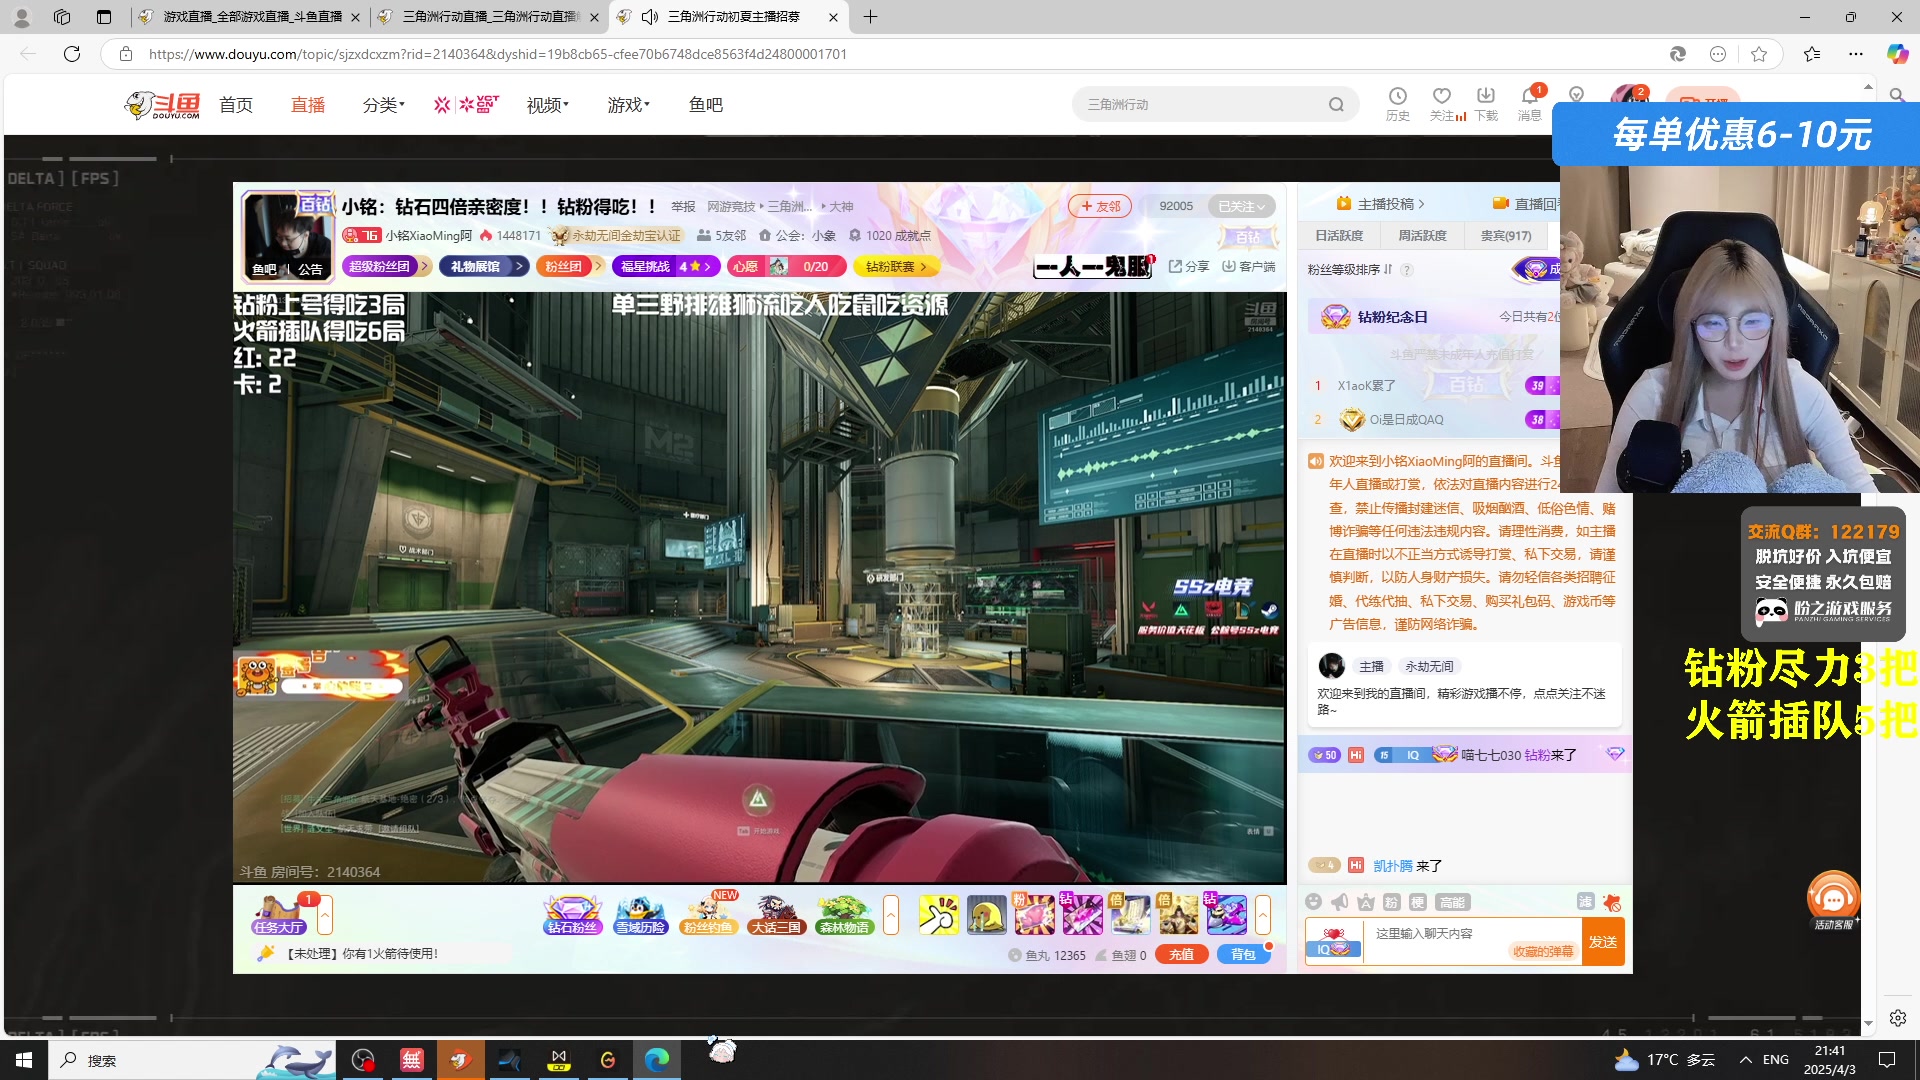Open the 关注 heart icon
1920x1080 pixels.
click(1441, 103)
